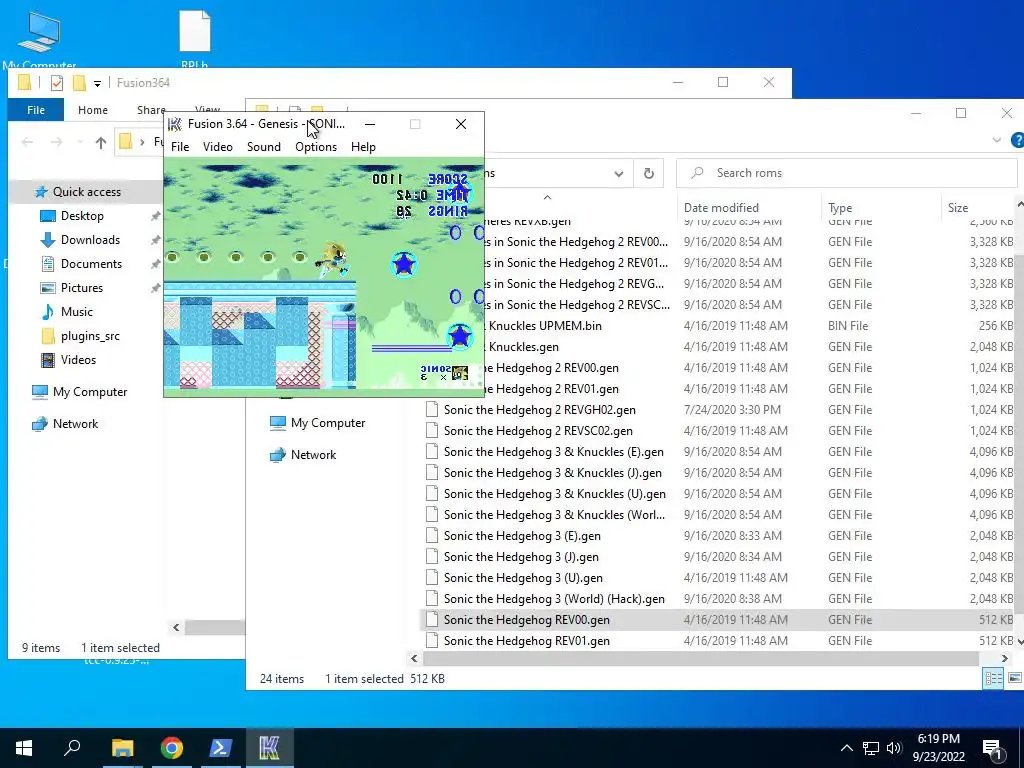The height and width of the screenshot is (768, 1024).
Task: Open Pictures in Fusion364 sidebar
Action: click(82, 288)
